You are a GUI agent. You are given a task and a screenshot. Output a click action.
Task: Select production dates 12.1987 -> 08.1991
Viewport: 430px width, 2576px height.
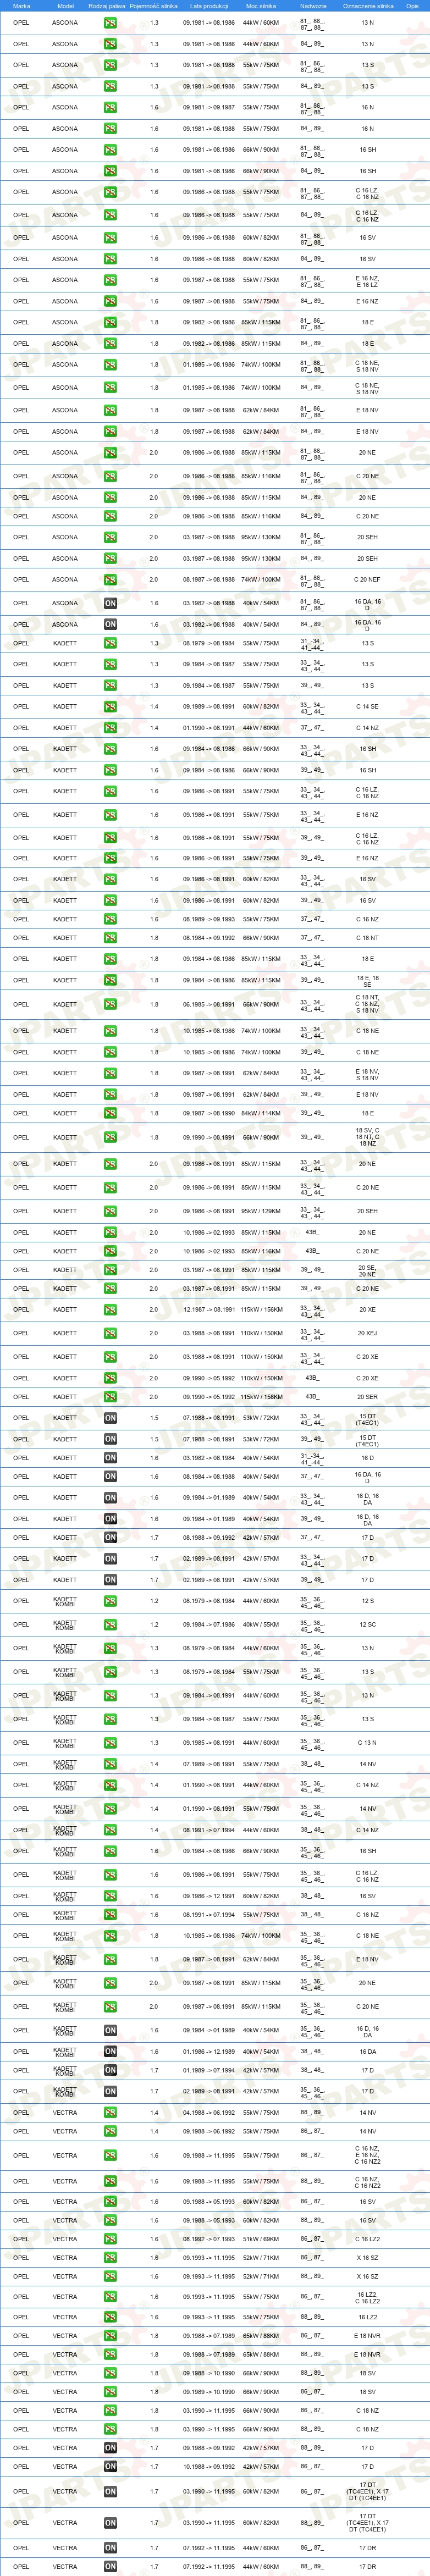point(209,1310)
